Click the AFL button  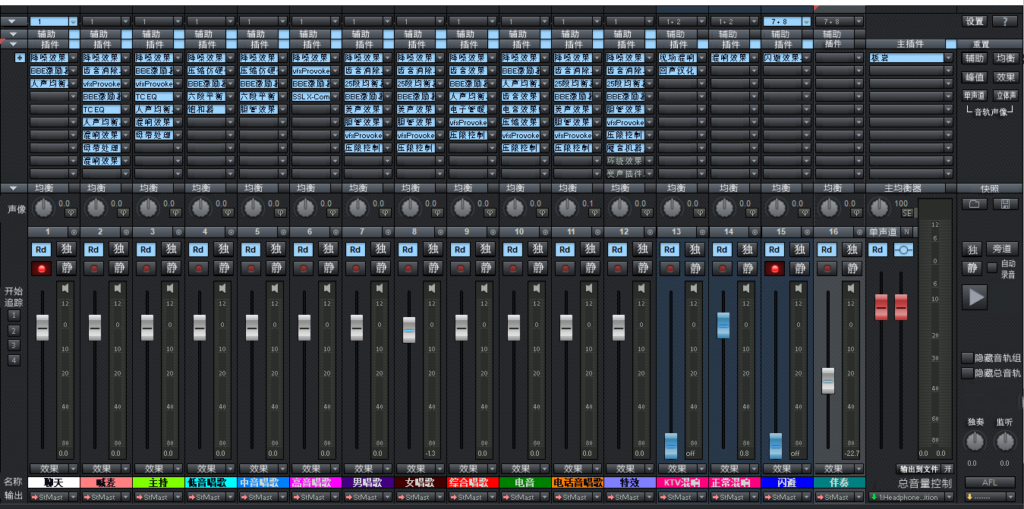coord(989,482)
